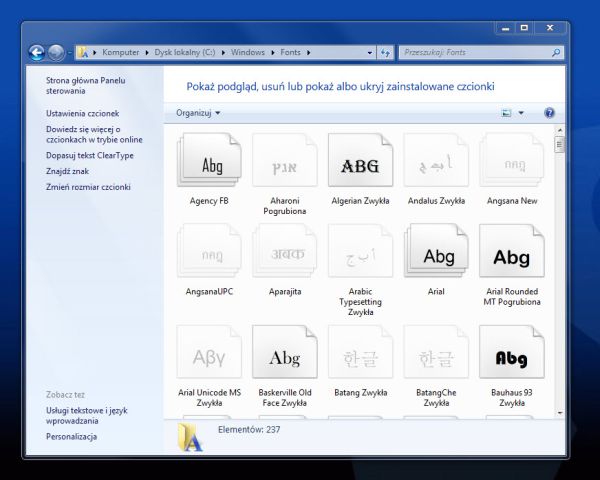
Task: Click Fonts in the breadcrumb path
Action: (290, 52)
